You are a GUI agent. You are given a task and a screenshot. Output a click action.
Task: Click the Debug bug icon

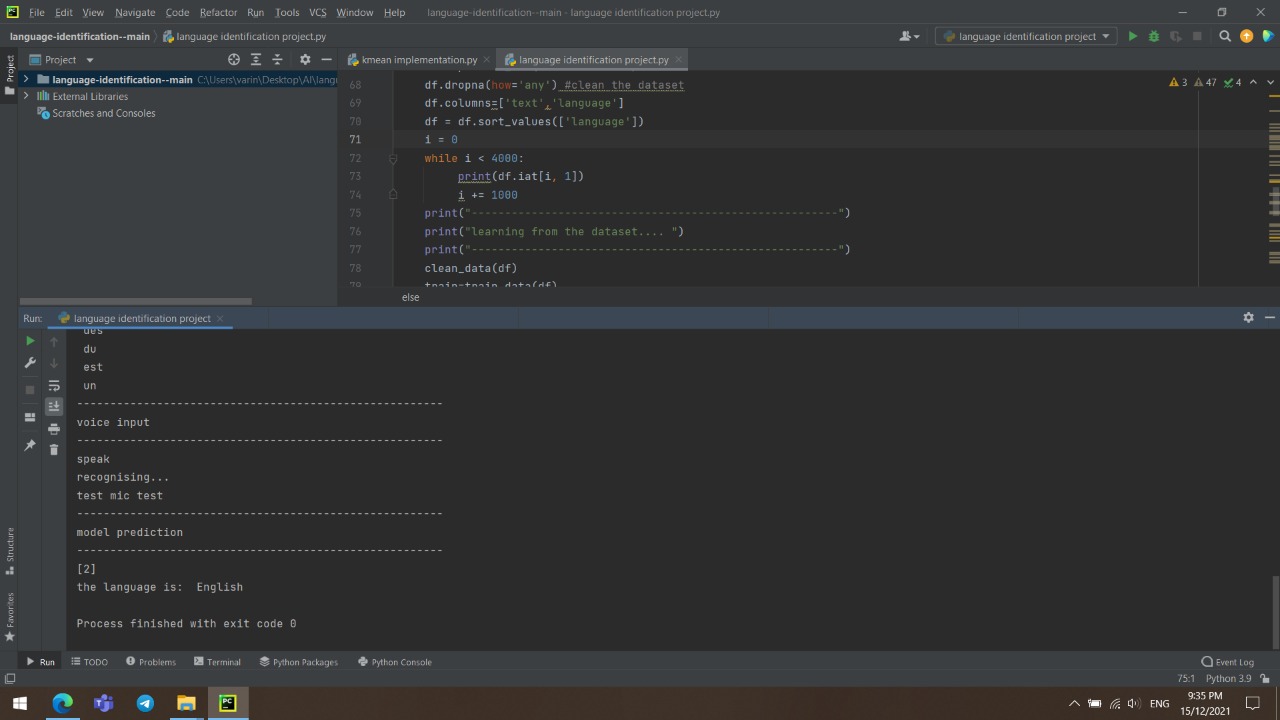click(x=1153, y=36)
